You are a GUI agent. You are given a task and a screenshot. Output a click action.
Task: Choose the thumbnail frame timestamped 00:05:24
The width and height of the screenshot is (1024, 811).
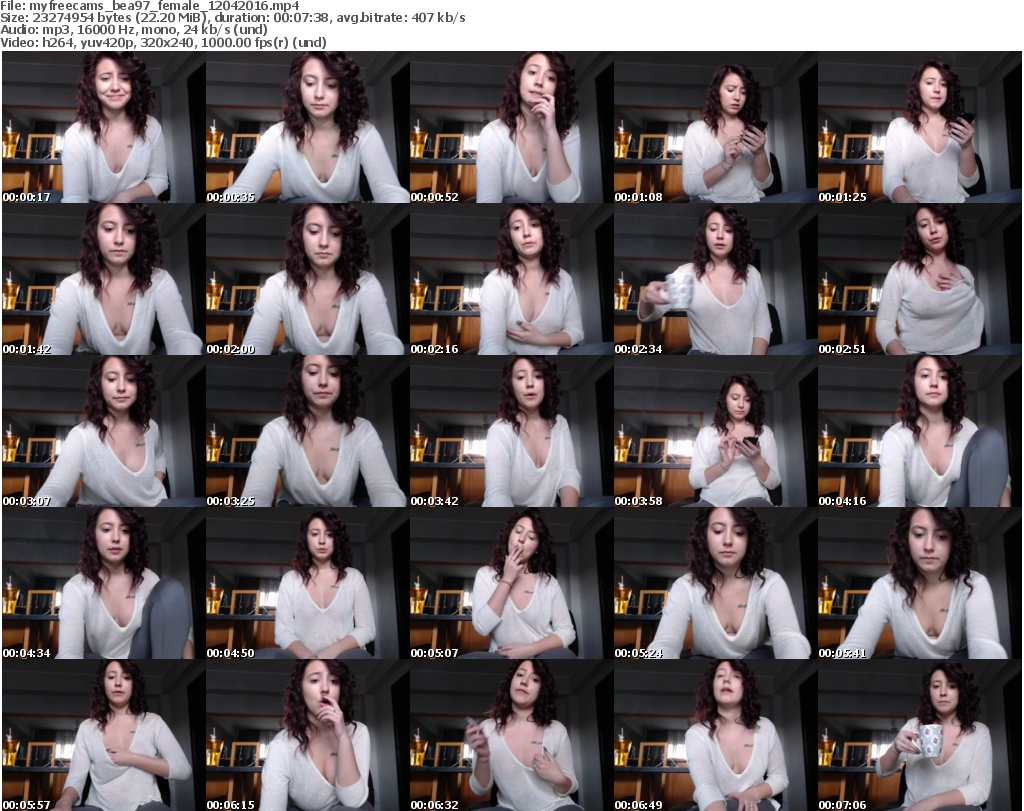coord(716,583)
